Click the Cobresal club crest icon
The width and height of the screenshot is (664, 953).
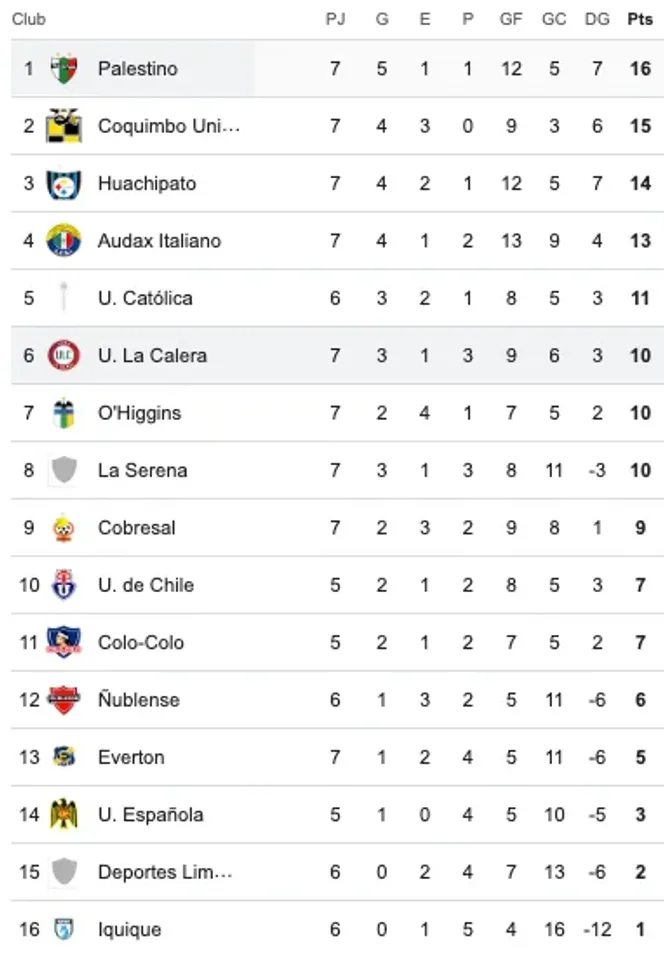64,528
